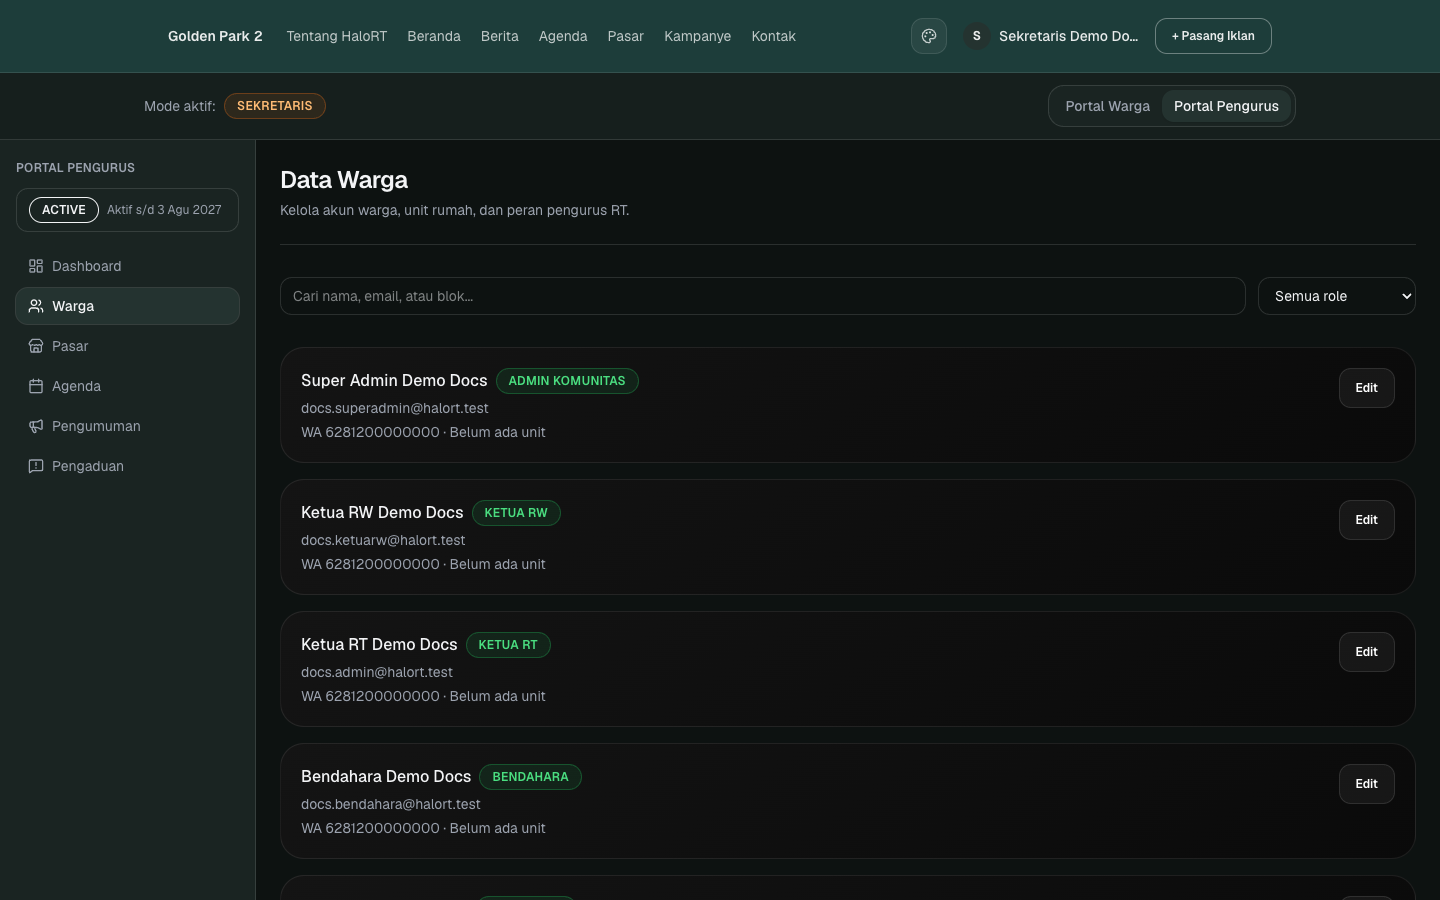Go to Beranda in top navigation
The height and width of the screenshot is (900, 1440).
[x=434, y=36]
